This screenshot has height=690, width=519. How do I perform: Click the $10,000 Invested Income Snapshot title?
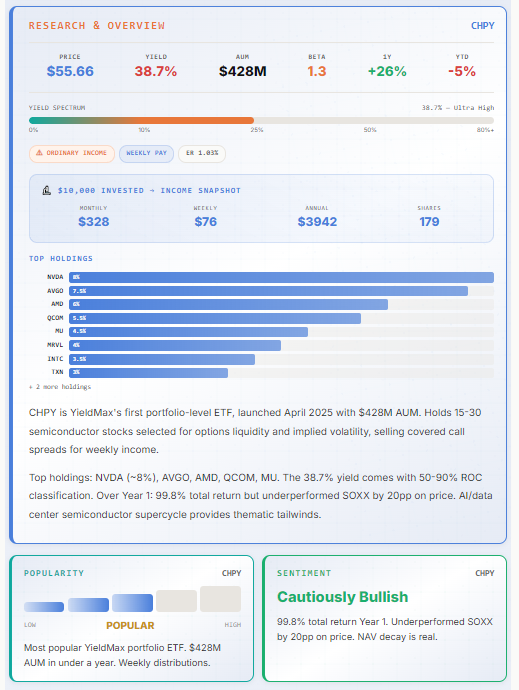(149, 191)
